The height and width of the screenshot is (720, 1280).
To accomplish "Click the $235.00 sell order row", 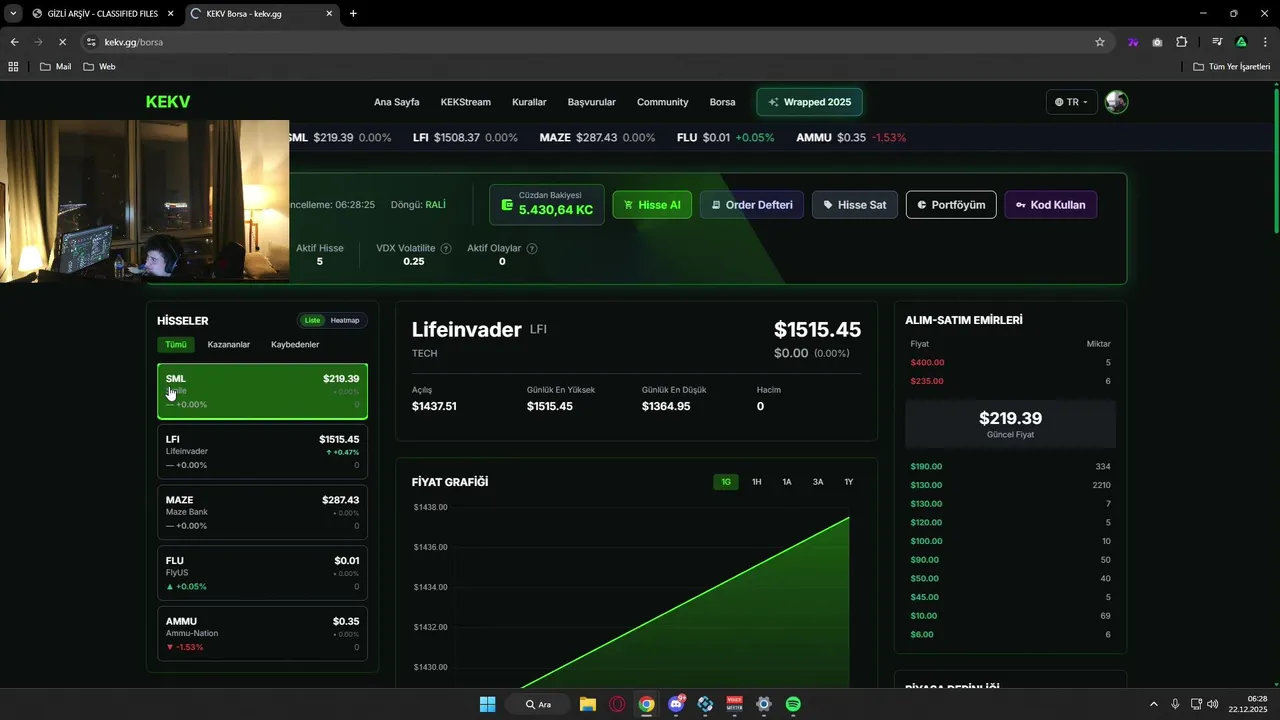I will (1010, 381).
